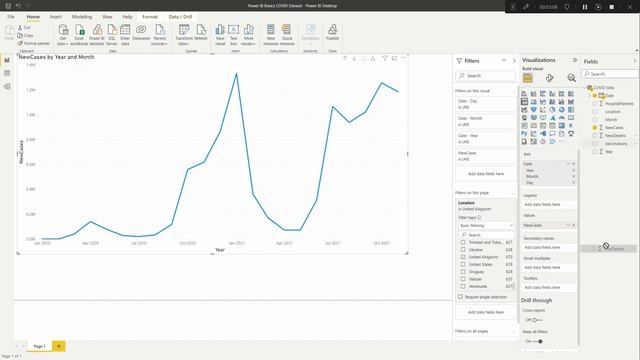
Task: Open Recent sources dropdown
Action: (160, 35)
